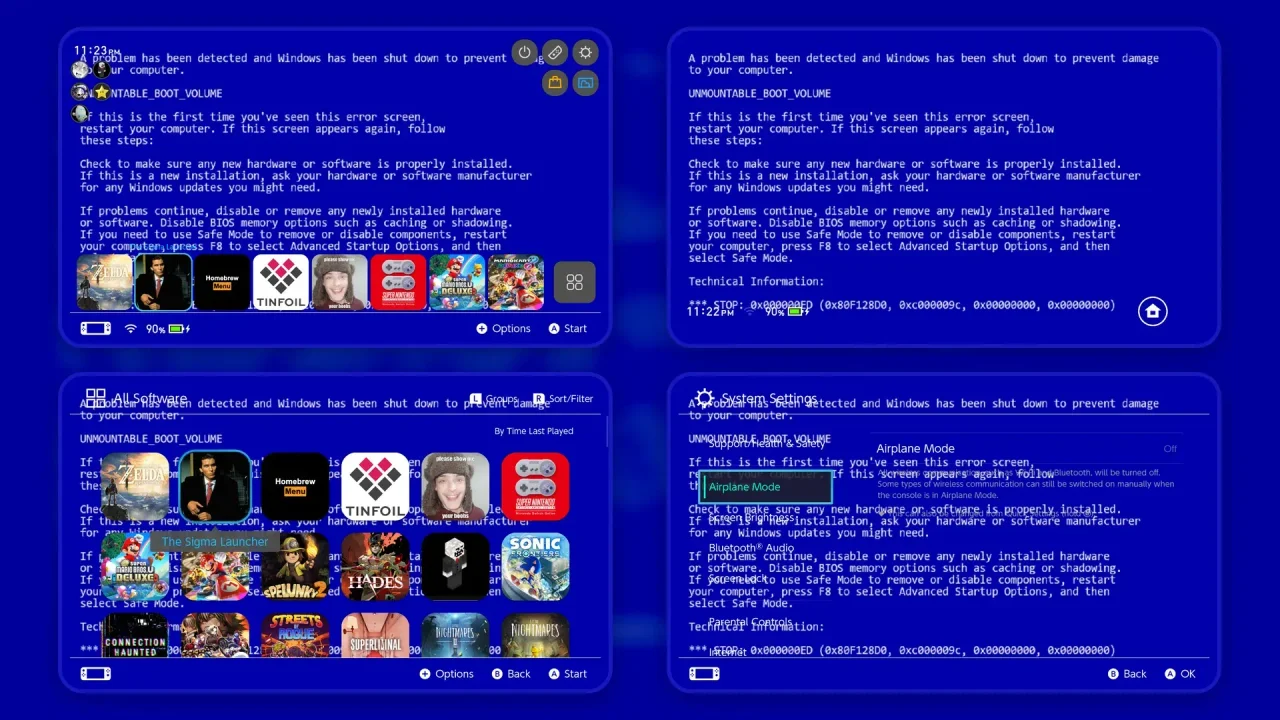Select Internet in settings sidebar
1280x720 pixels.
727,652
